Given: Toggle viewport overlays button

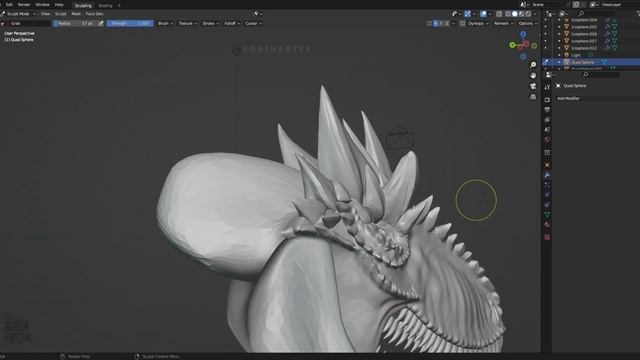Looking at the screenshot, I should 483,13.
